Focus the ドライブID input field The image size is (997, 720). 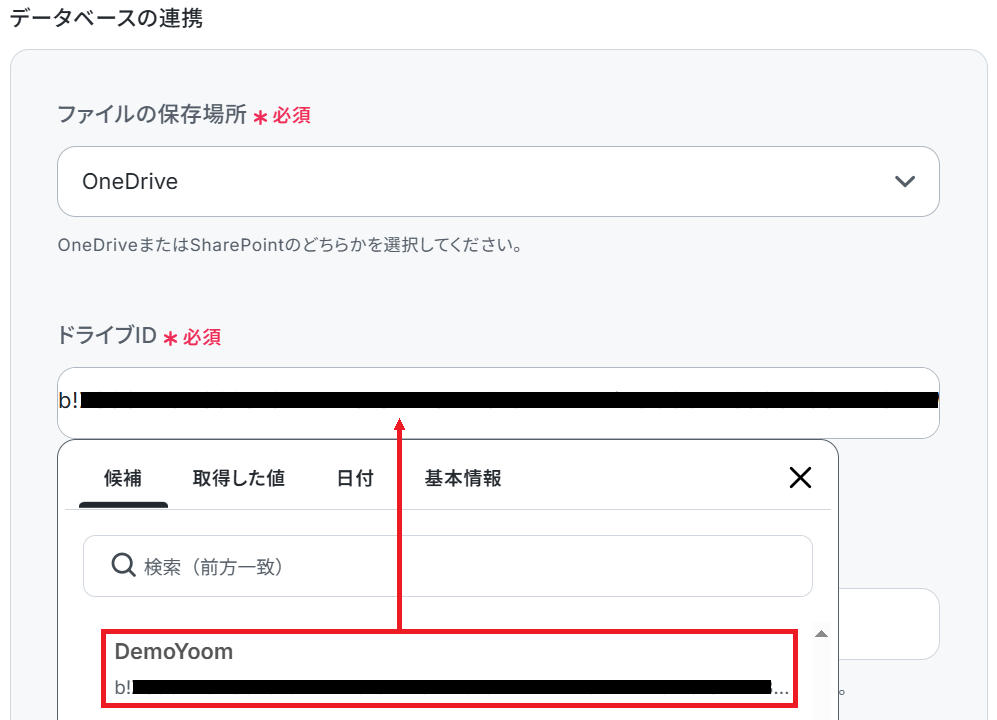click(x=498, y=402)
